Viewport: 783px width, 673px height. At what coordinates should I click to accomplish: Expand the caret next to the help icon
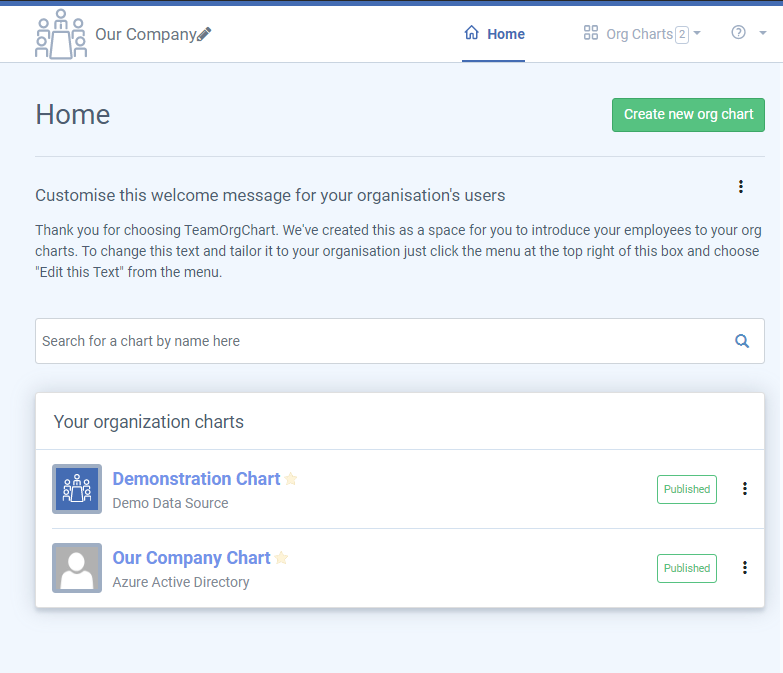[763, 33]
